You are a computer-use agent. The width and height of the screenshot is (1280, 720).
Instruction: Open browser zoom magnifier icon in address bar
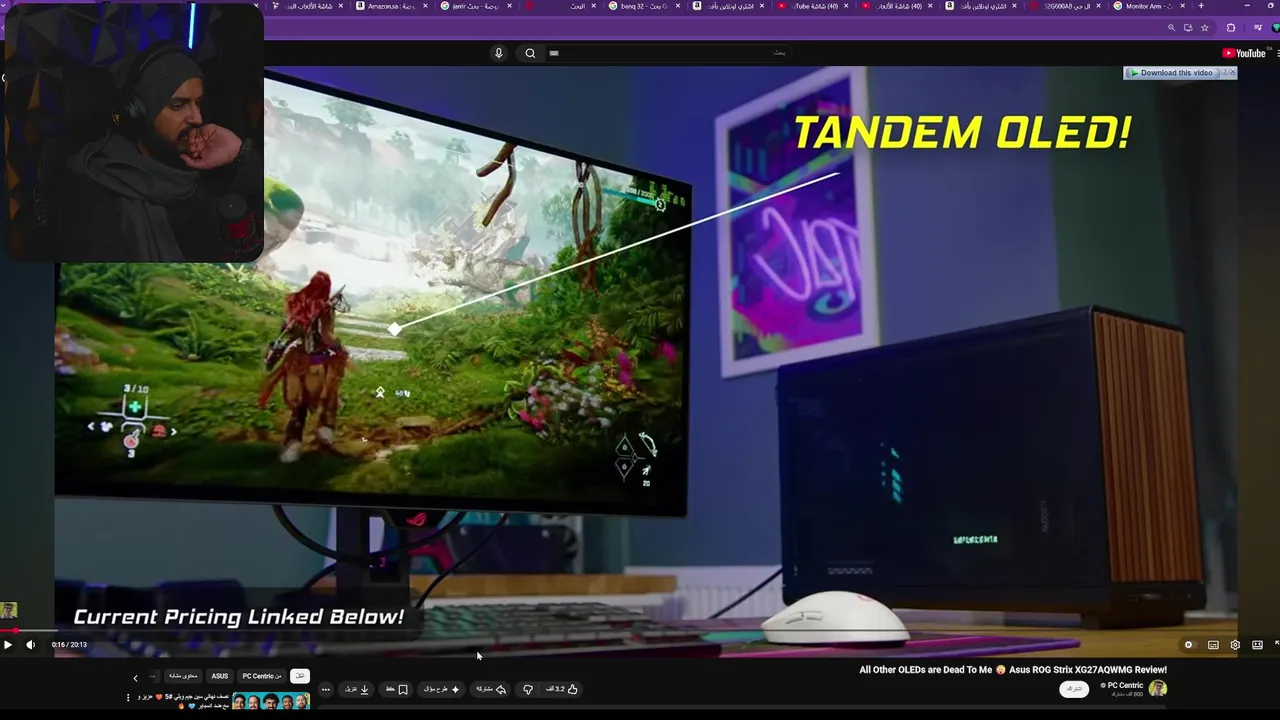(1171, 28)
